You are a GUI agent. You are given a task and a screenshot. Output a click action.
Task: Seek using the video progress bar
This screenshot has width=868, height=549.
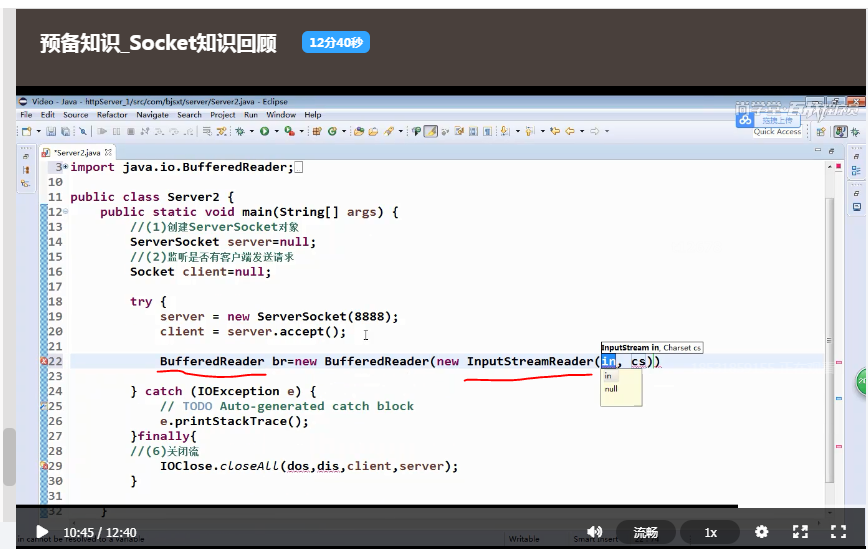(440, 506)
